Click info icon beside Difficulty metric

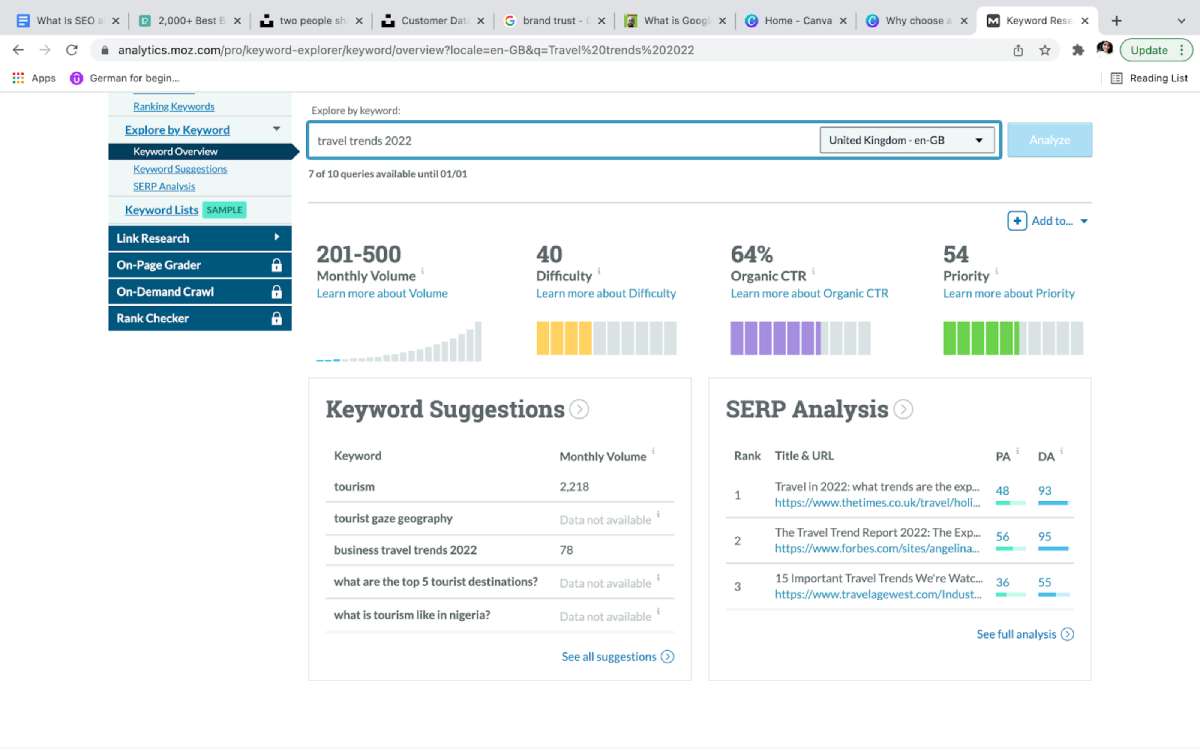point(599,271)
